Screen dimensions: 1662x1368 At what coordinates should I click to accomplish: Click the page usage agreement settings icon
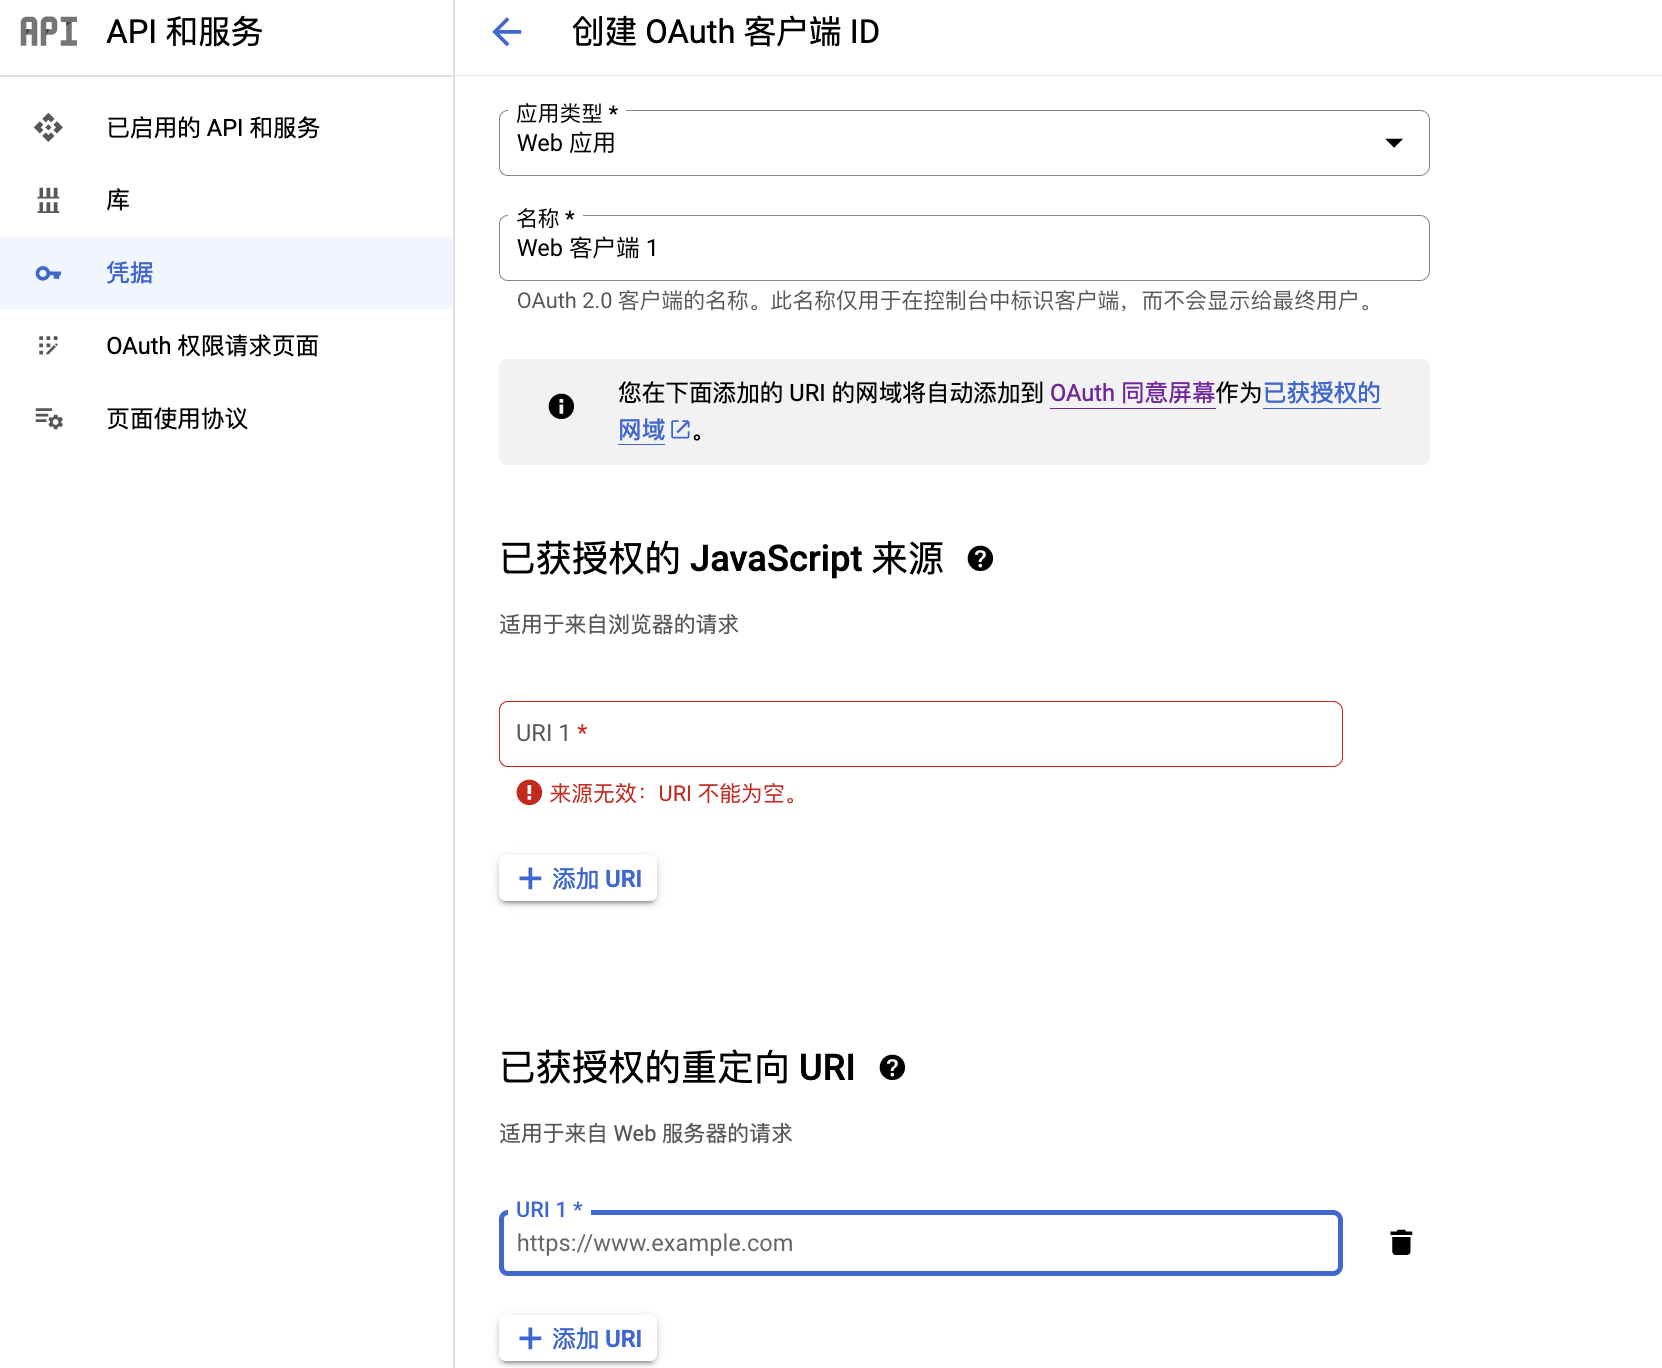tap(48, 418)
